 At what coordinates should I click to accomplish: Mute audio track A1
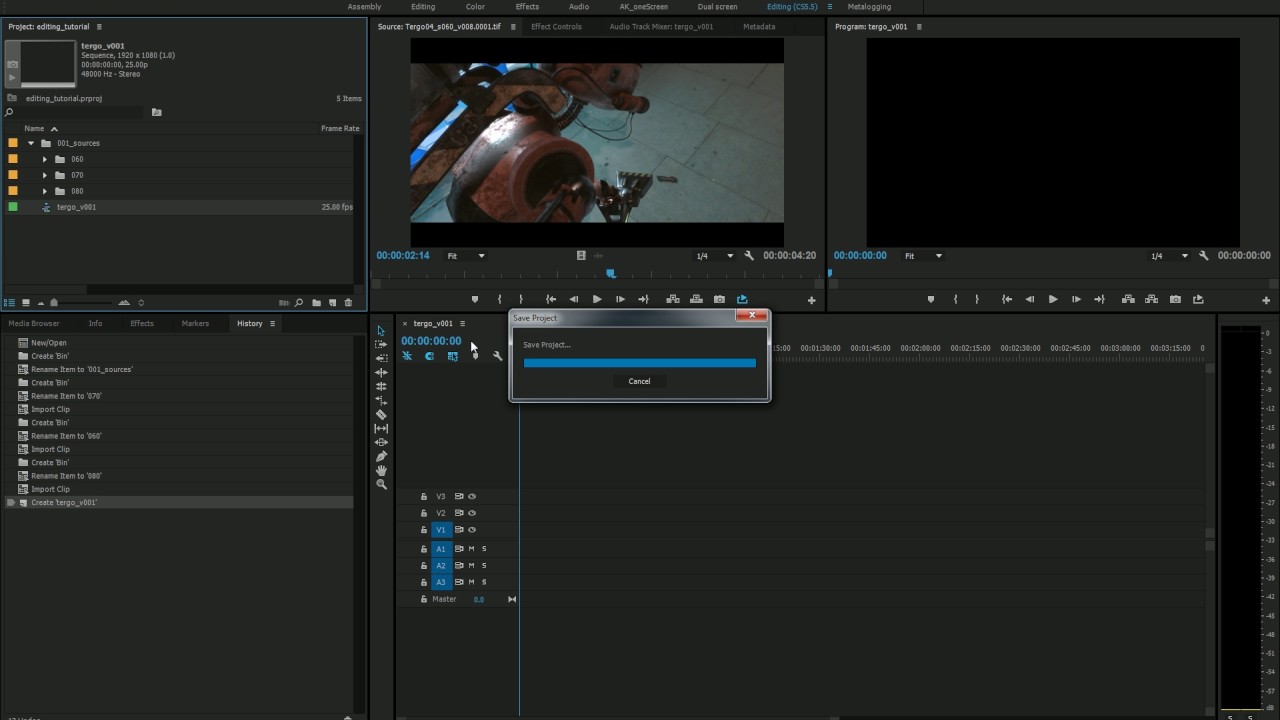click(x=472, y=549)
